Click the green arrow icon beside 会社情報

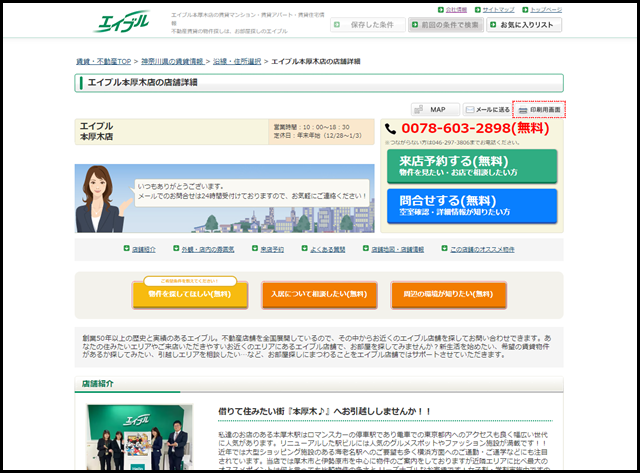click(440, 9)
